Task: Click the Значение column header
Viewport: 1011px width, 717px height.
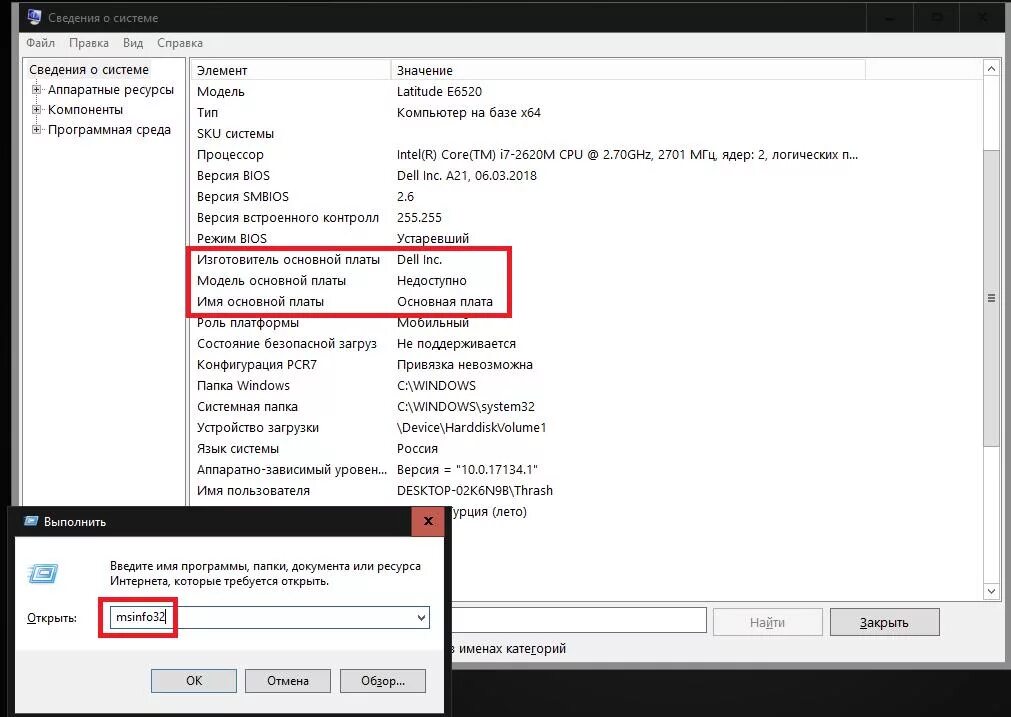Action: (628, 70)
